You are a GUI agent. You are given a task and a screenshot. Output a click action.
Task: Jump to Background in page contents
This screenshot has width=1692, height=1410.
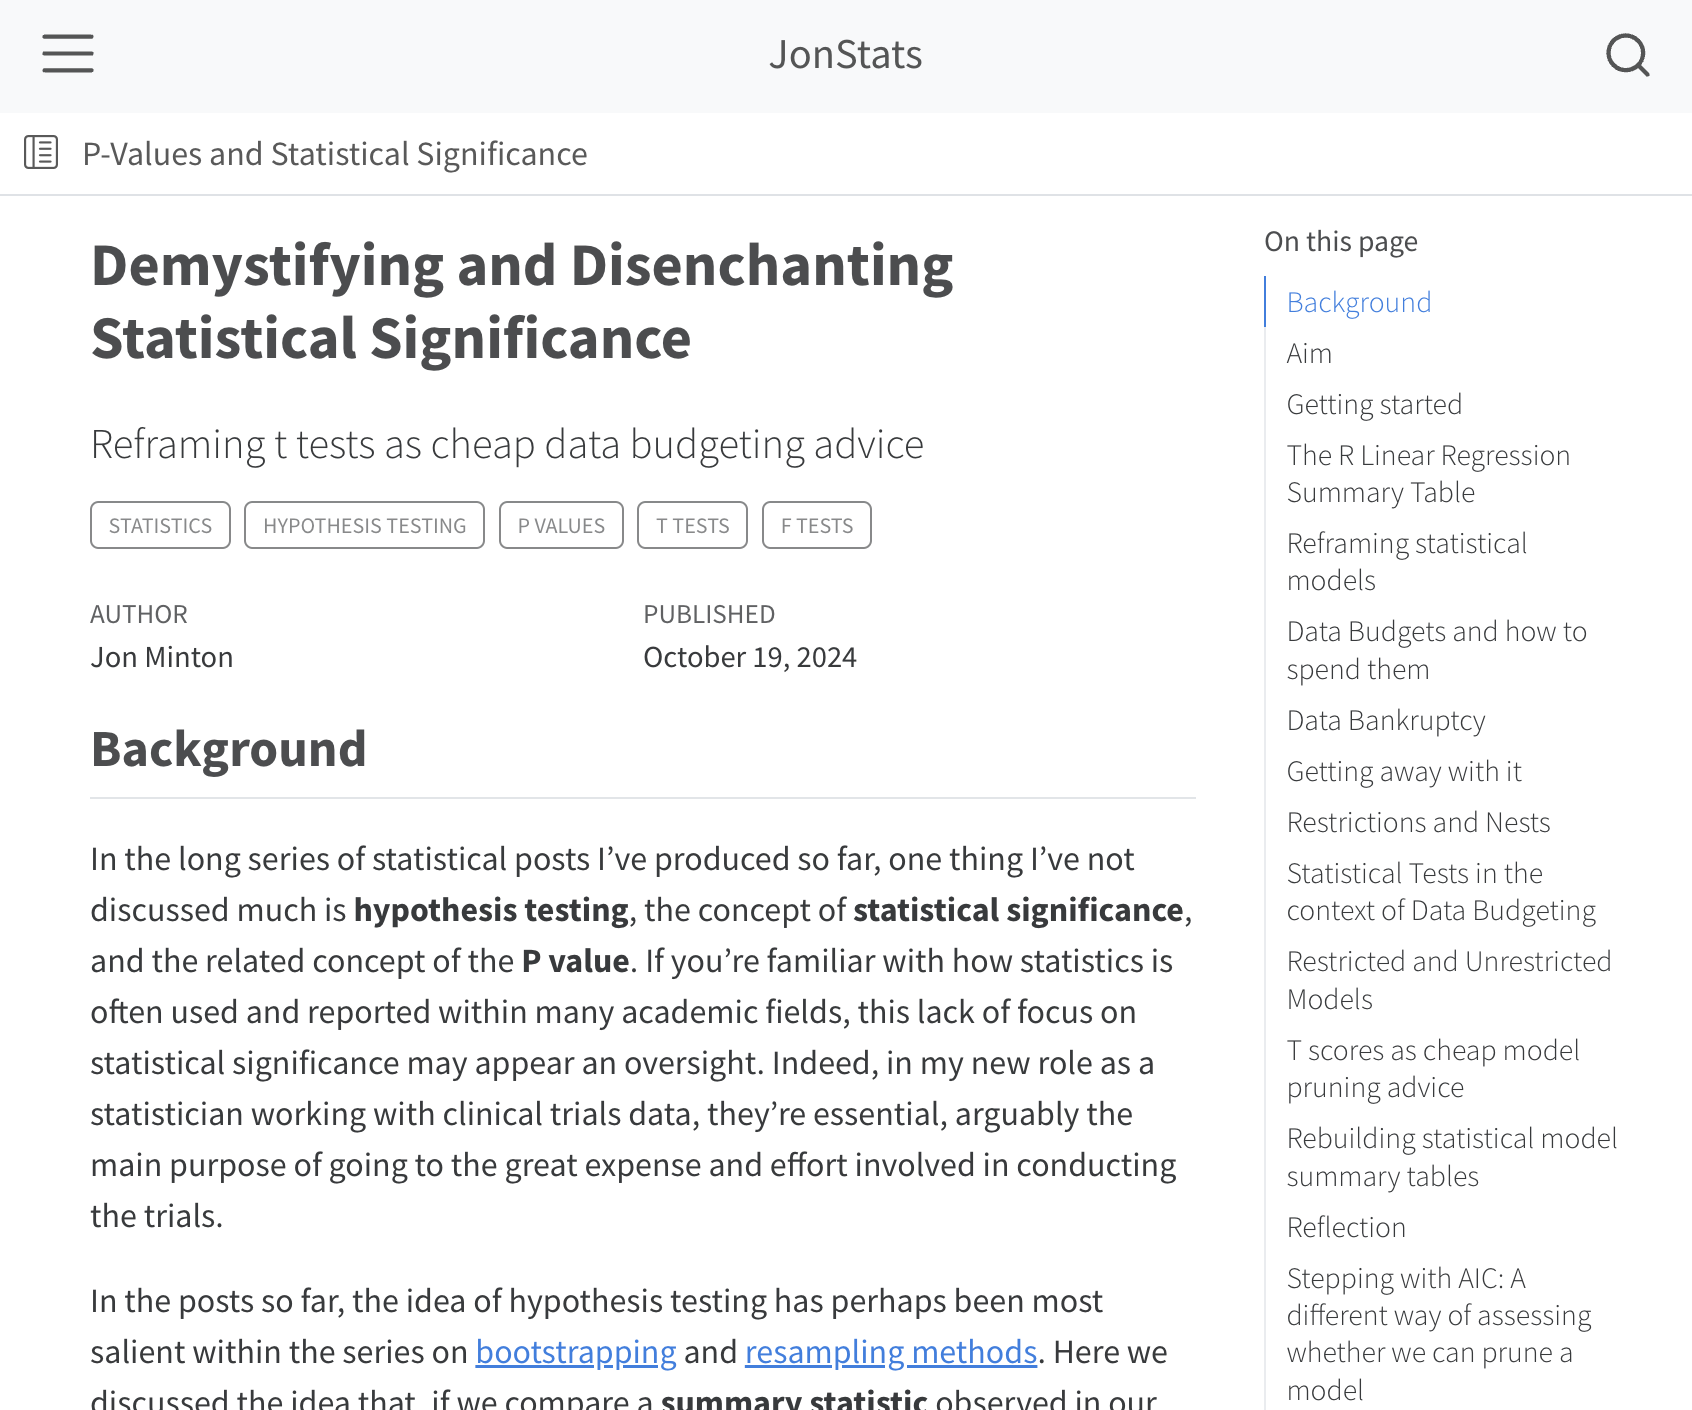(1358, 302)
